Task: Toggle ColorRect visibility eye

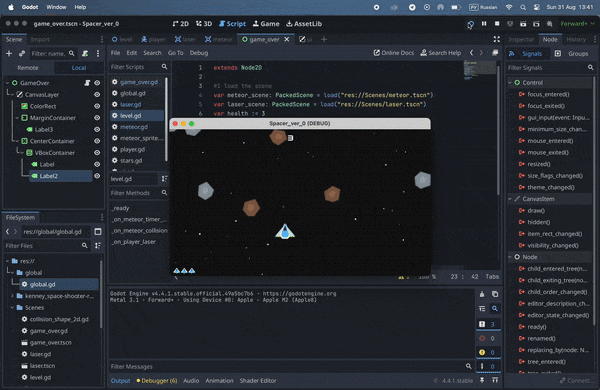Action: (x=97, y=106)
